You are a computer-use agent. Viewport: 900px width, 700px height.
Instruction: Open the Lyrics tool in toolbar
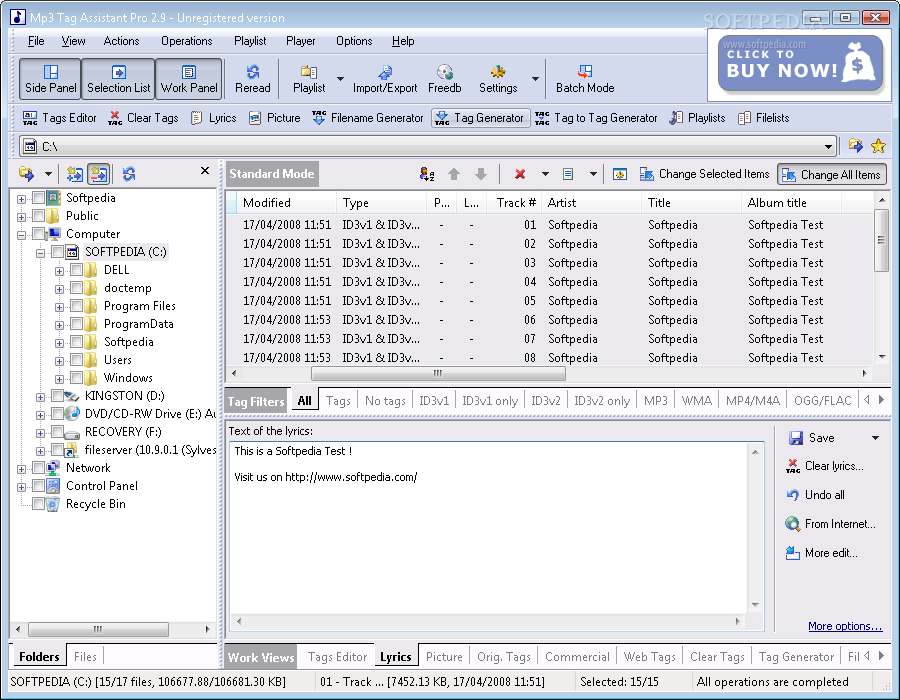[214, 118]
